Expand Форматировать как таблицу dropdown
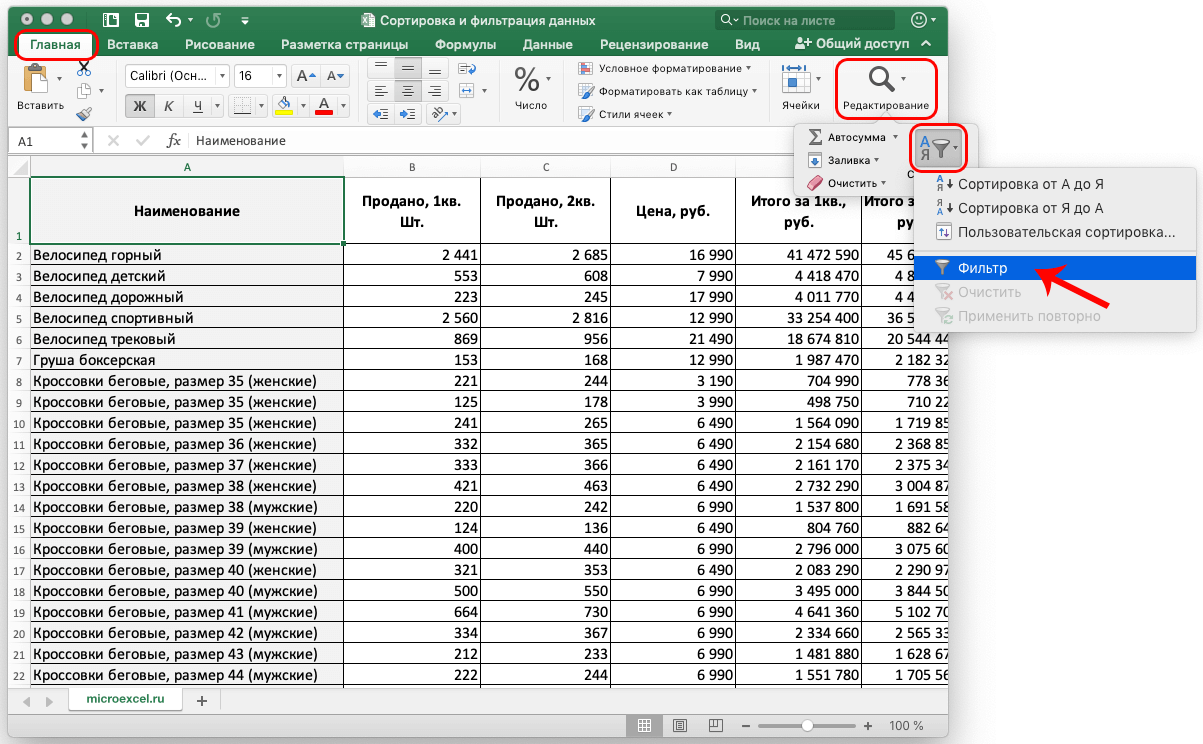Viewport: 1203px width, 744px height. point(753,91)
